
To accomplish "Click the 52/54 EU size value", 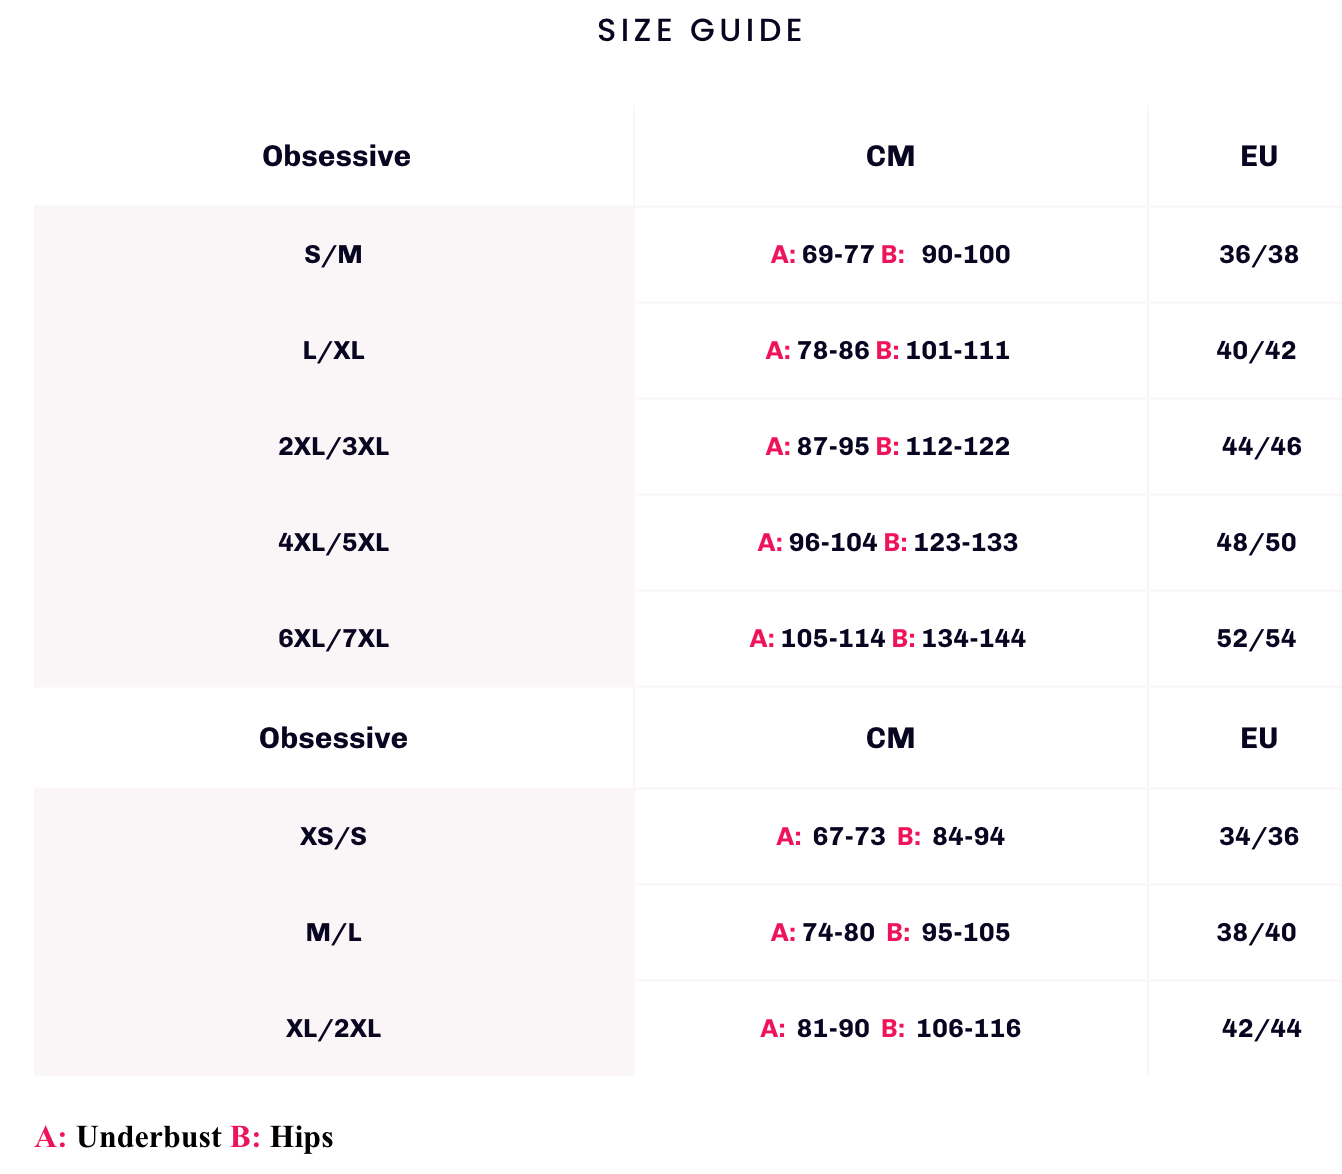I will 1256,639.
